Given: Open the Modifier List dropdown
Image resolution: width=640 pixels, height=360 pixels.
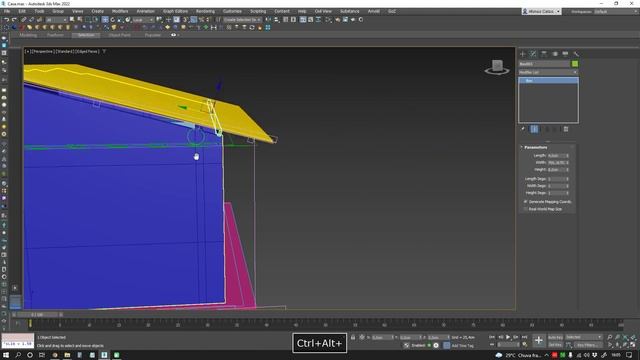Looking at the screenshot, I should click(x=548, y=72).
